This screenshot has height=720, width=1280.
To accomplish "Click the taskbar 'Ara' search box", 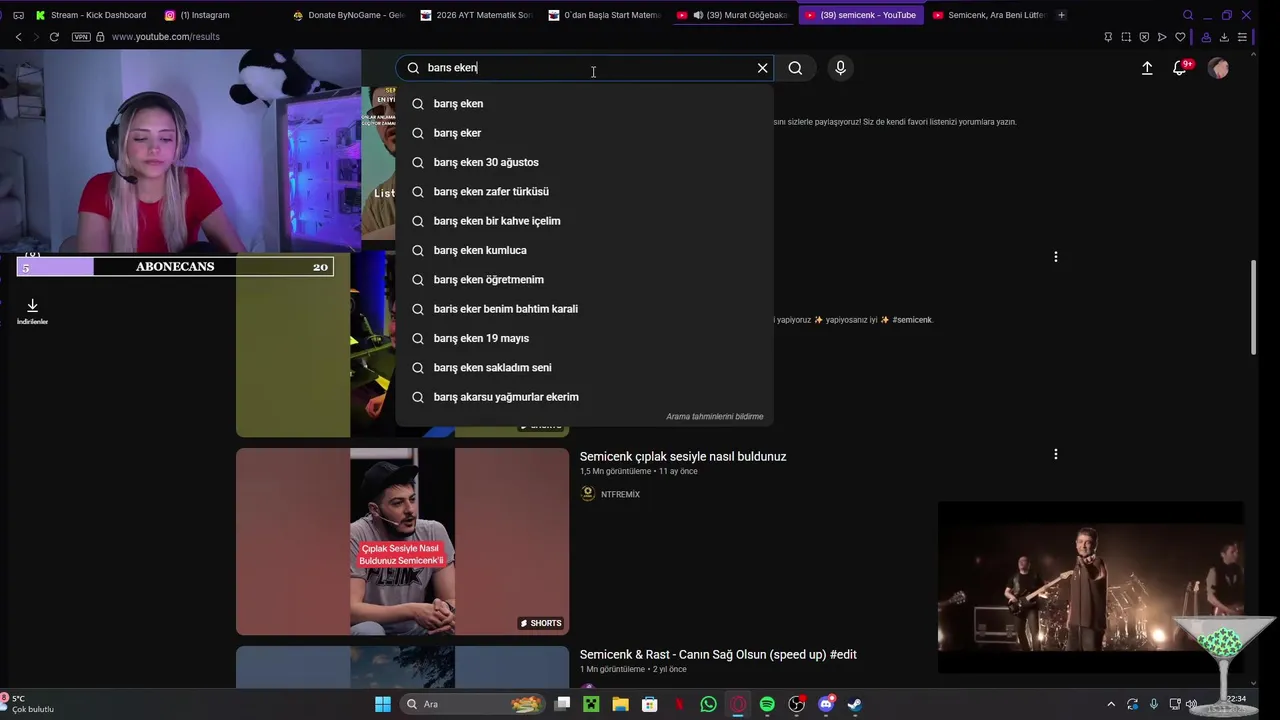I will [475, 704].
